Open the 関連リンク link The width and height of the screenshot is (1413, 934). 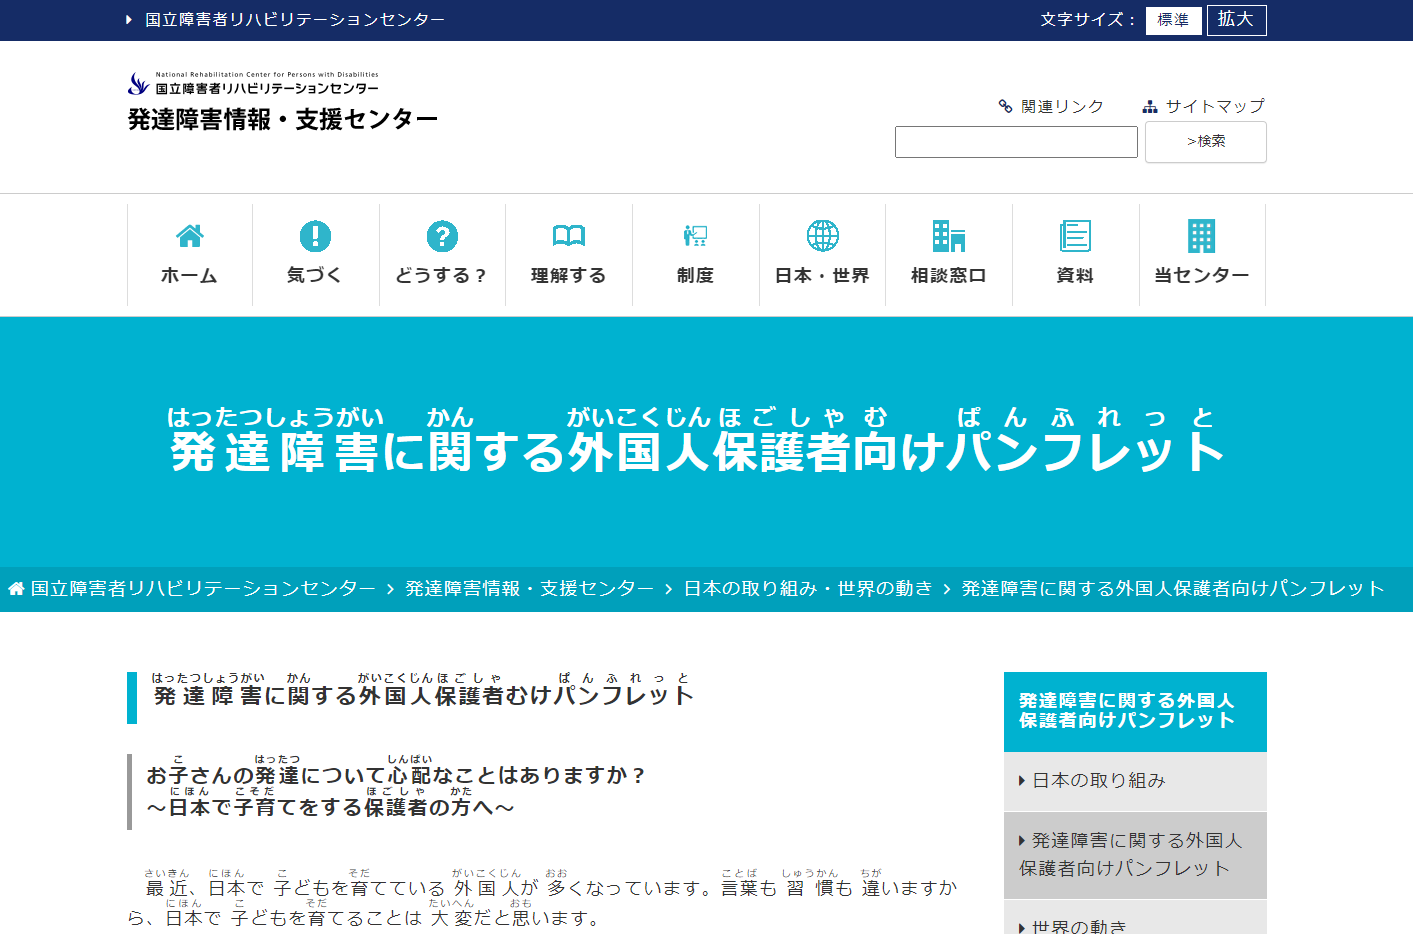(1061, 106)
